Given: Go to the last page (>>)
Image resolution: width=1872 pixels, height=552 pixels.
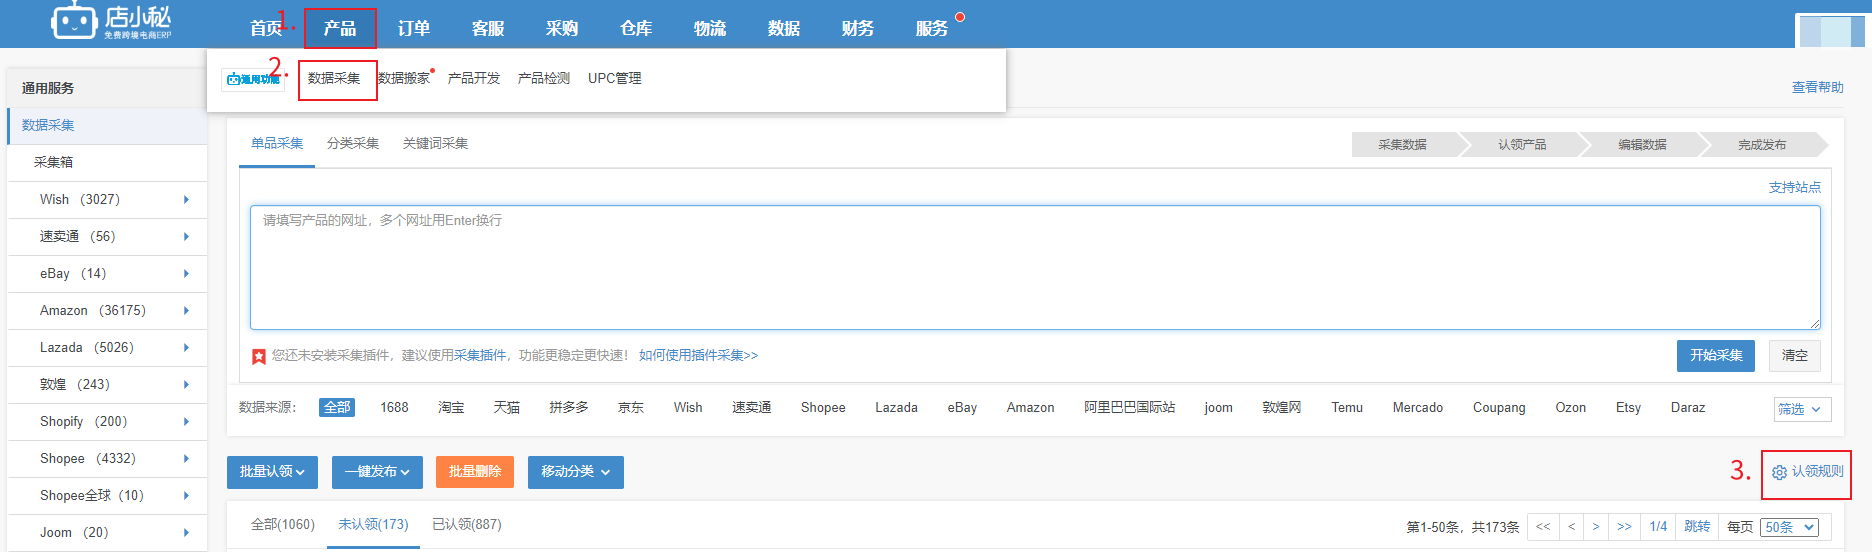Looking at the screenshot, I should [x=1624, y=527].
